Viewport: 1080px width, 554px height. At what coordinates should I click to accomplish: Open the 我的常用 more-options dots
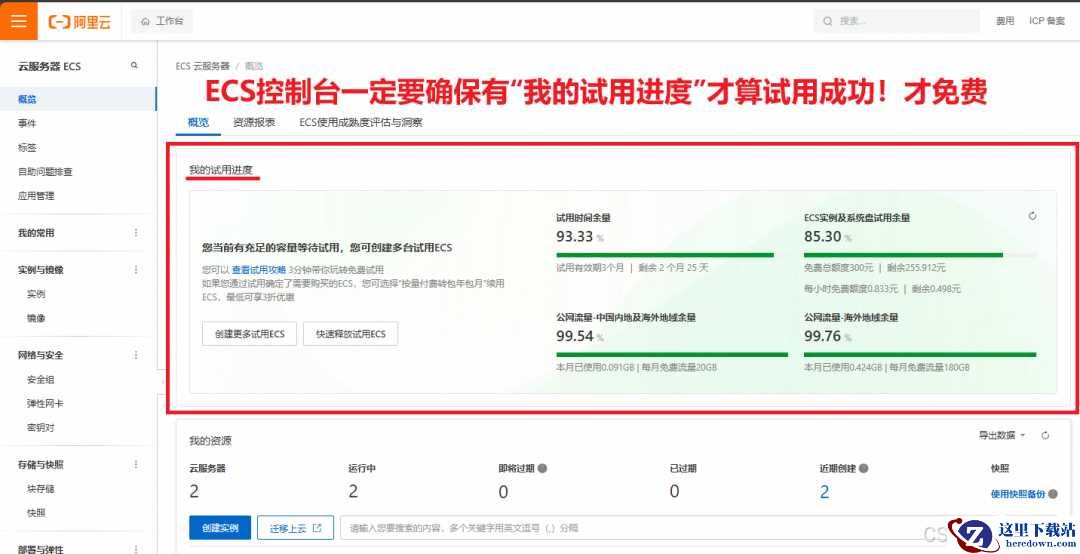click(x=136, y=233)
